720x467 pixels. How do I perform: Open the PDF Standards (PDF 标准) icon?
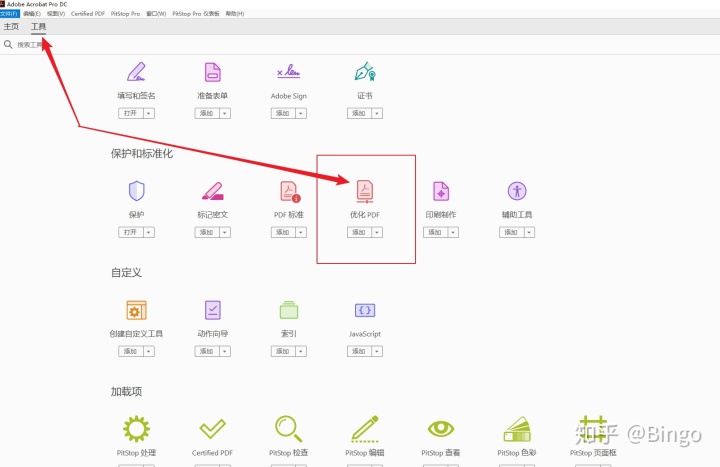(290, 191)
